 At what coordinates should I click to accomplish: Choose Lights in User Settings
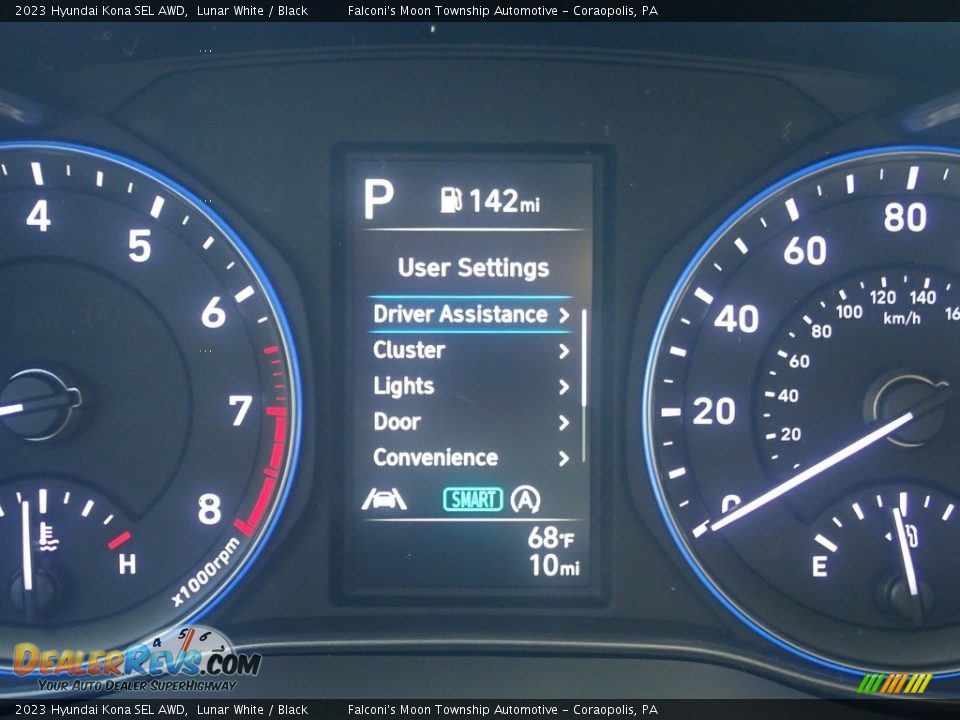point(470,386)
